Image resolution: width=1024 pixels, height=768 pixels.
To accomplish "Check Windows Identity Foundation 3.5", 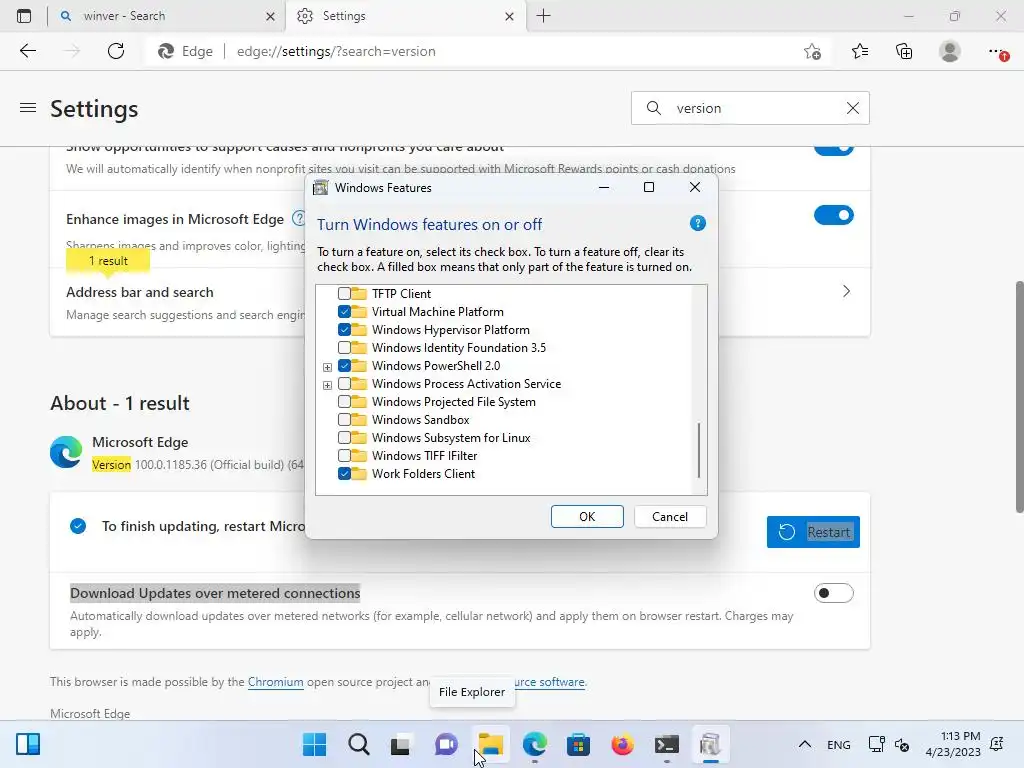I will [344, 347].
